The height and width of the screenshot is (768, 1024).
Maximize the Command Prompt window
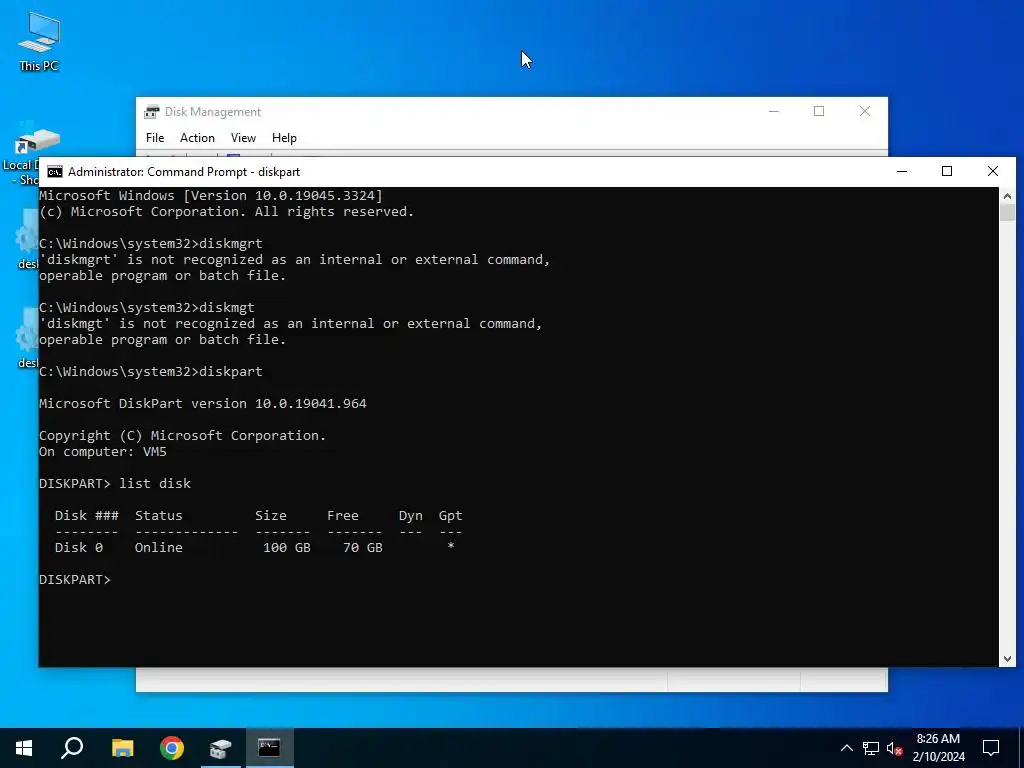click(x=947, y=171)
